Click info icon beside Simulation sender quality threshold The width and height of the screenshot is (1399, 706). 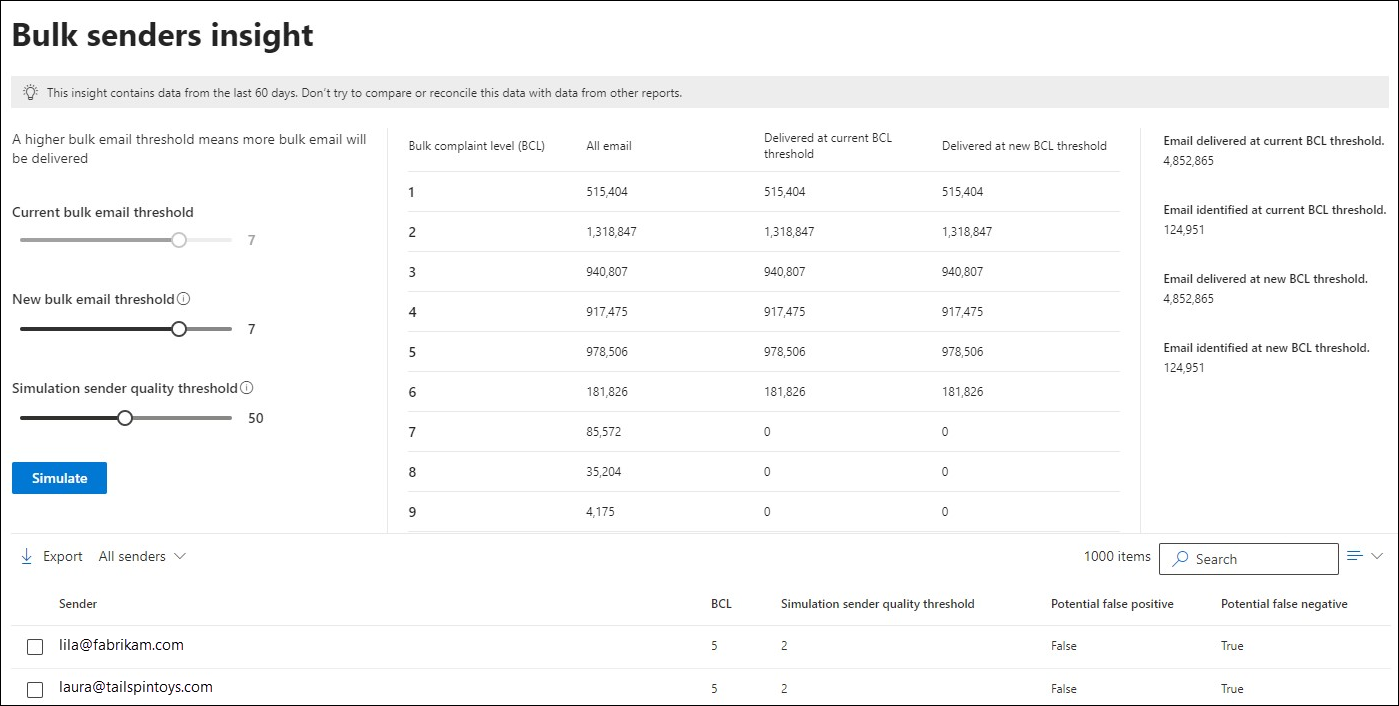247,388
